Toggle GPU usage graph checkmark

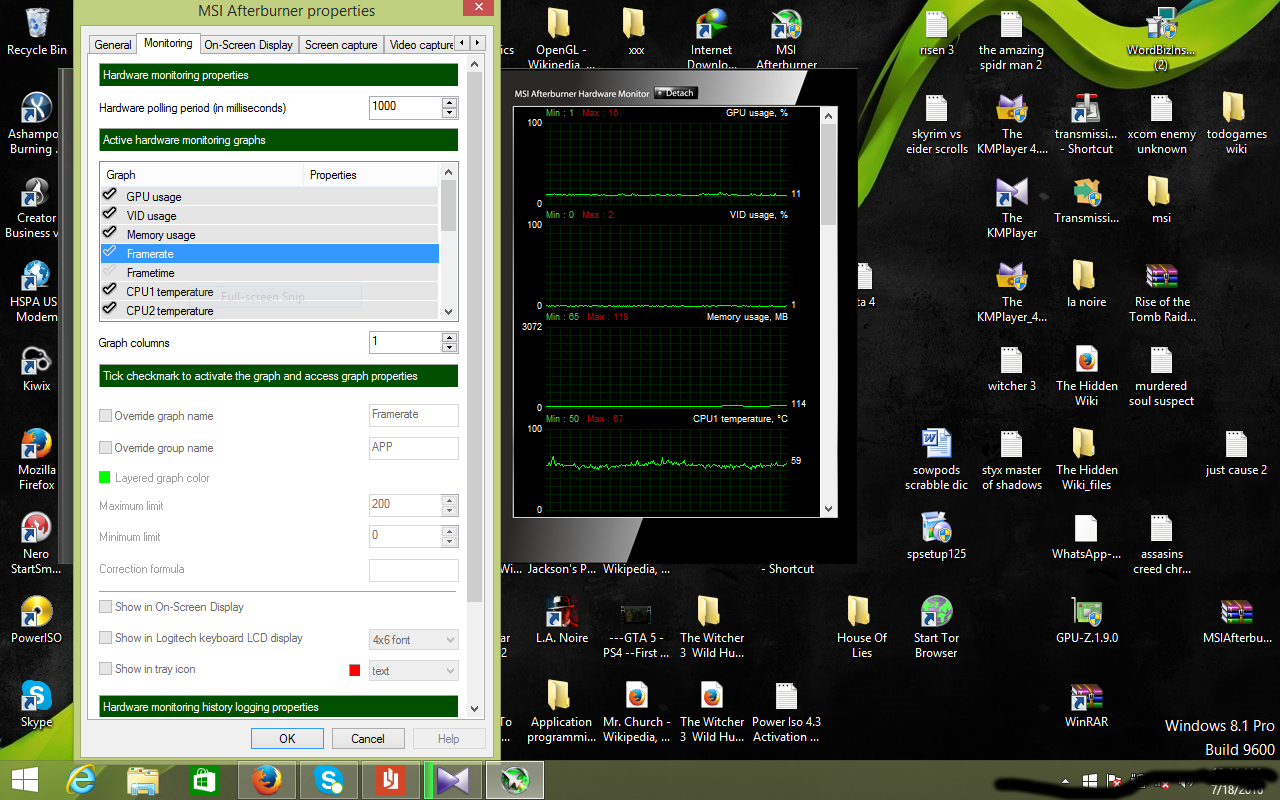(109, 196)
